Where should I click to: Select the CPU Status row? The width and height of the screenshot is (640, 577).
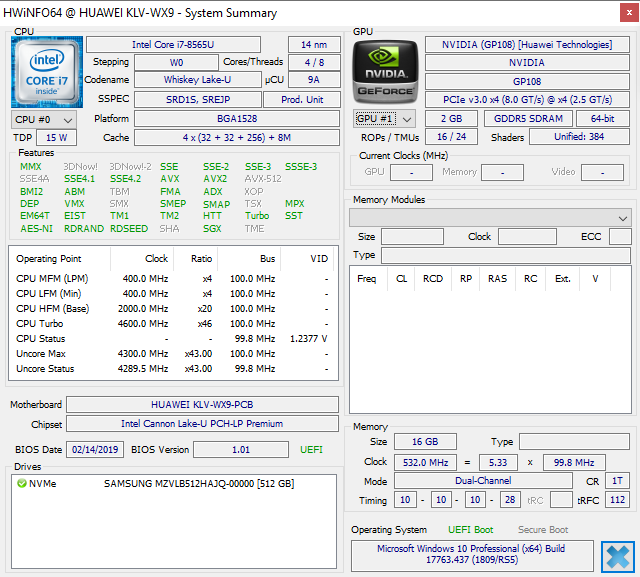tap(173, 339)
